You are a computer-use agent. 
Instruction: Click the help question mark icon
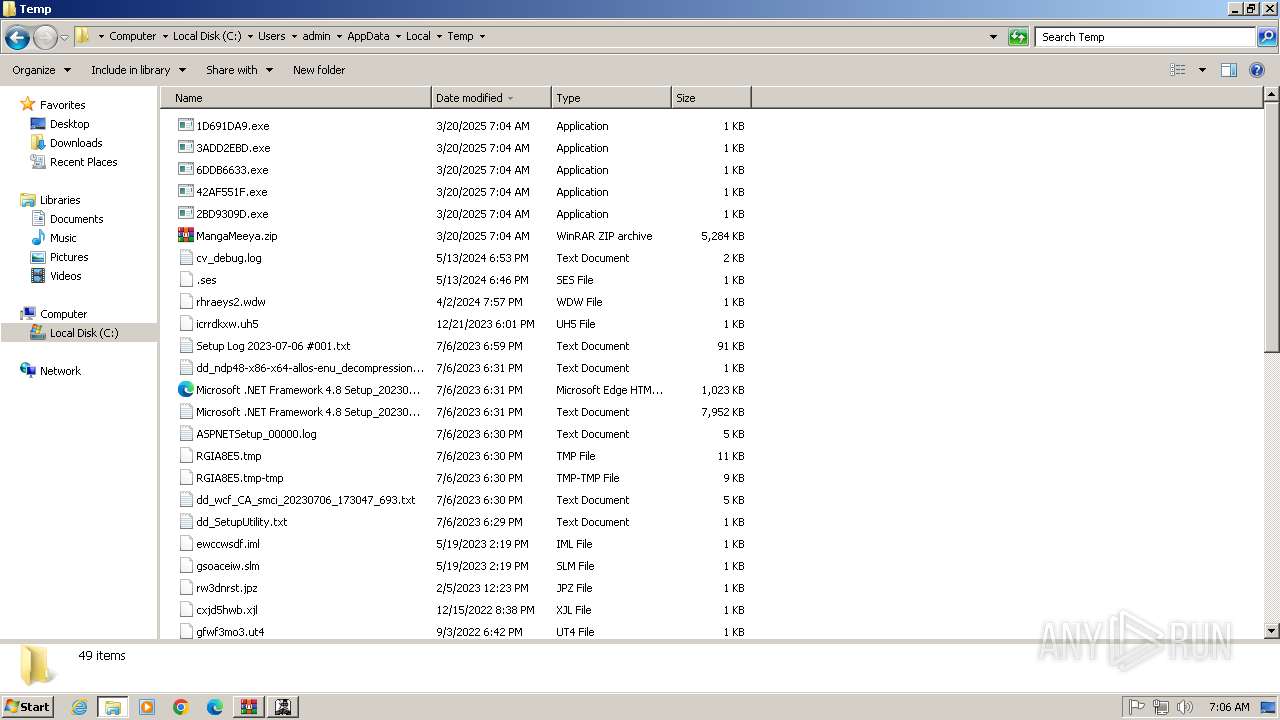coord(1258,70)
